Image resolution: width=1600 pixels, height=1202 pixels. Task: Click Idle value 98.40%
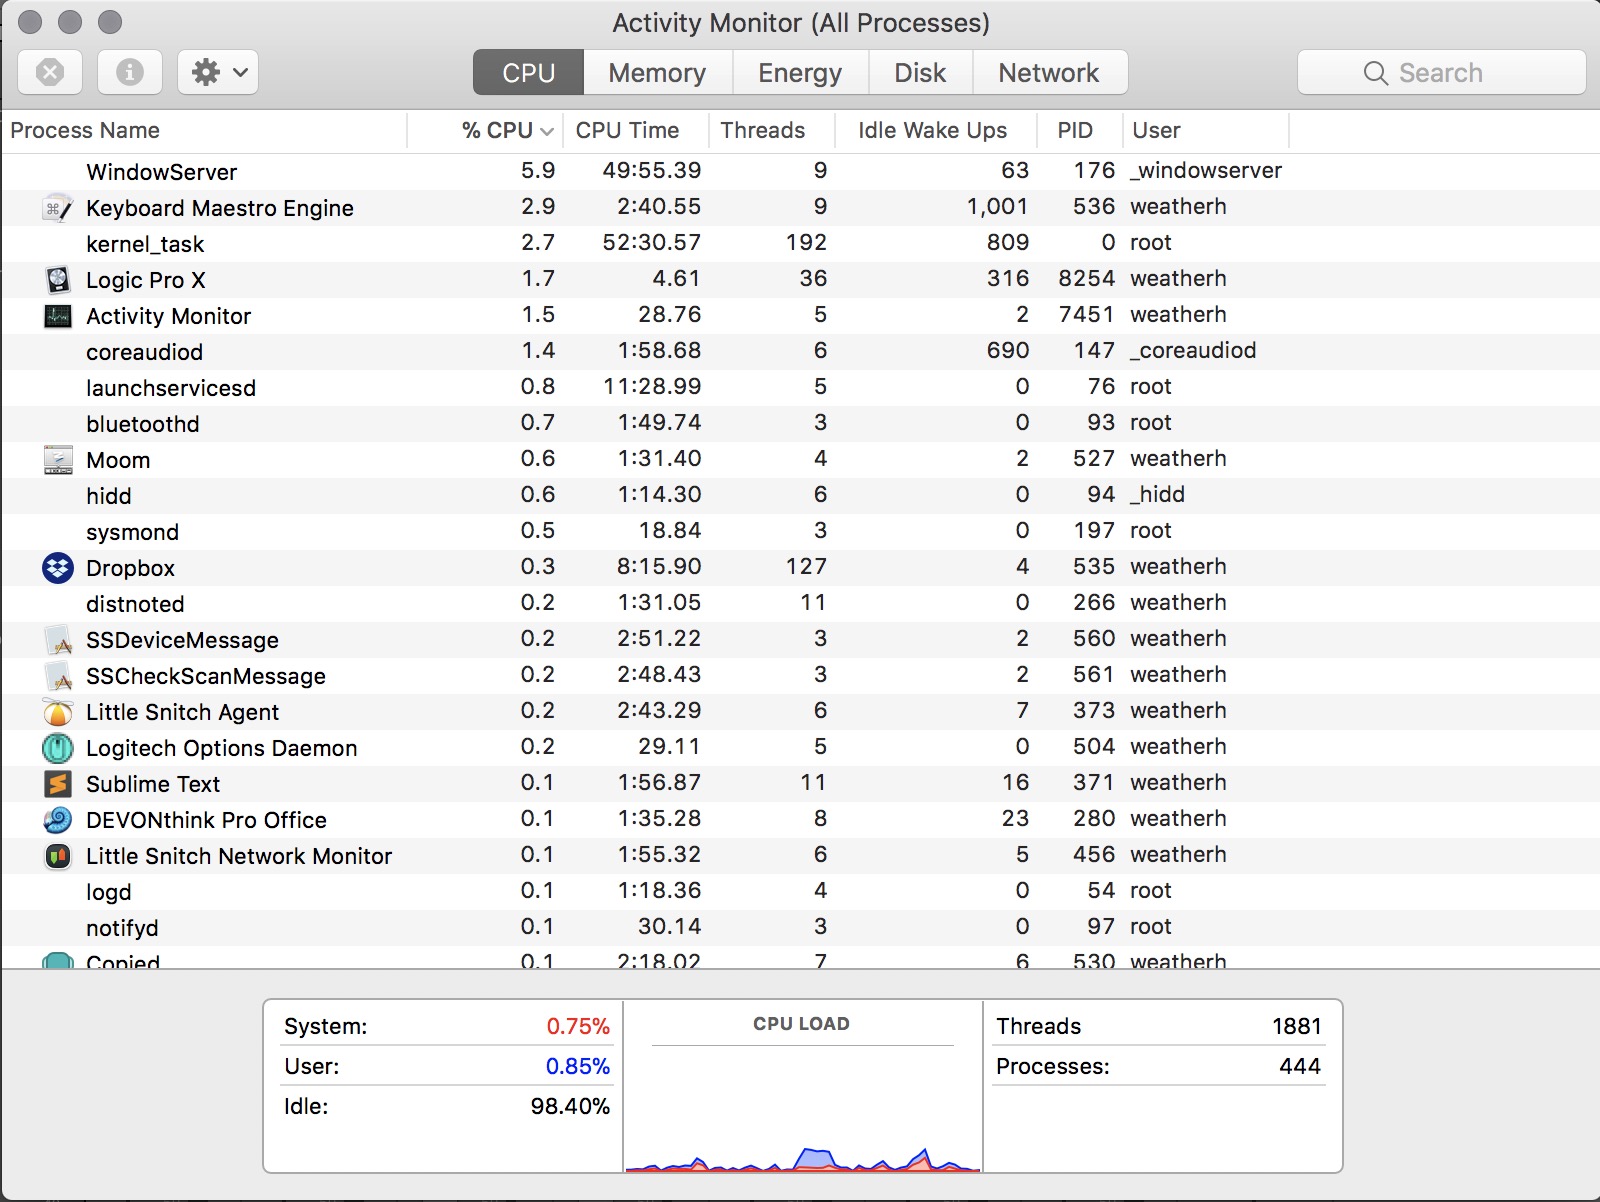pos(570,1106)
